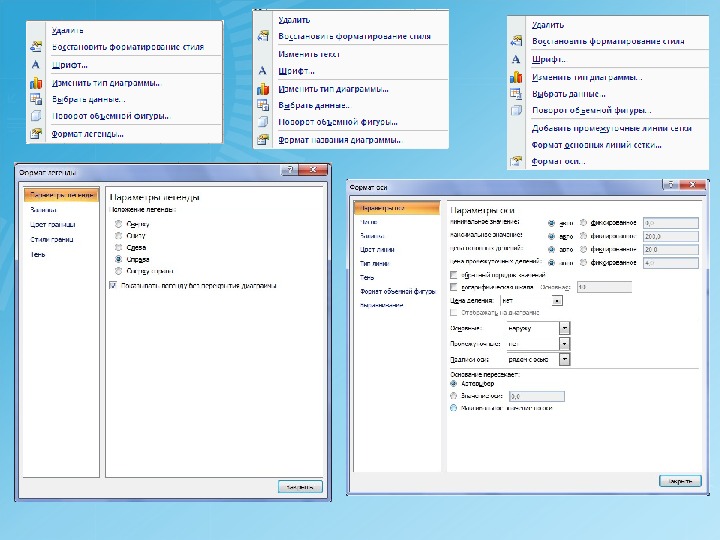
Task: Enable логарифмическая шкала checkbox
Action: (x=454, y=287)
